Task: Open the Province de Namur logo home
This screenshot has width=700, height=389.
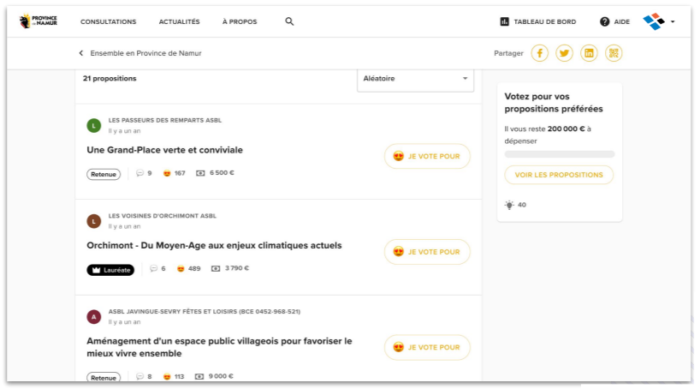Action: [x=38, y=21]
